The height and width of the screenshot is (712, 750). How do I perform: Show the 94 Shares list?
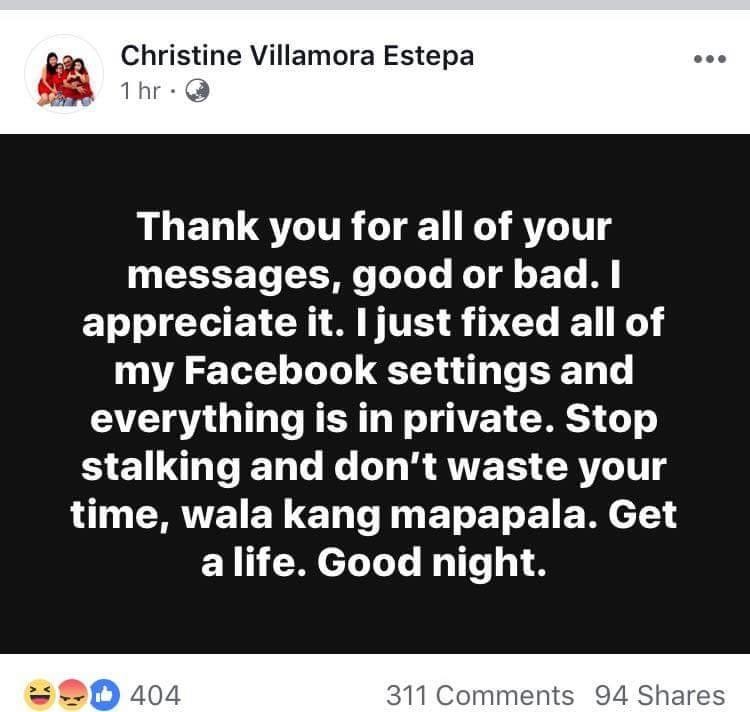[659, 695]
